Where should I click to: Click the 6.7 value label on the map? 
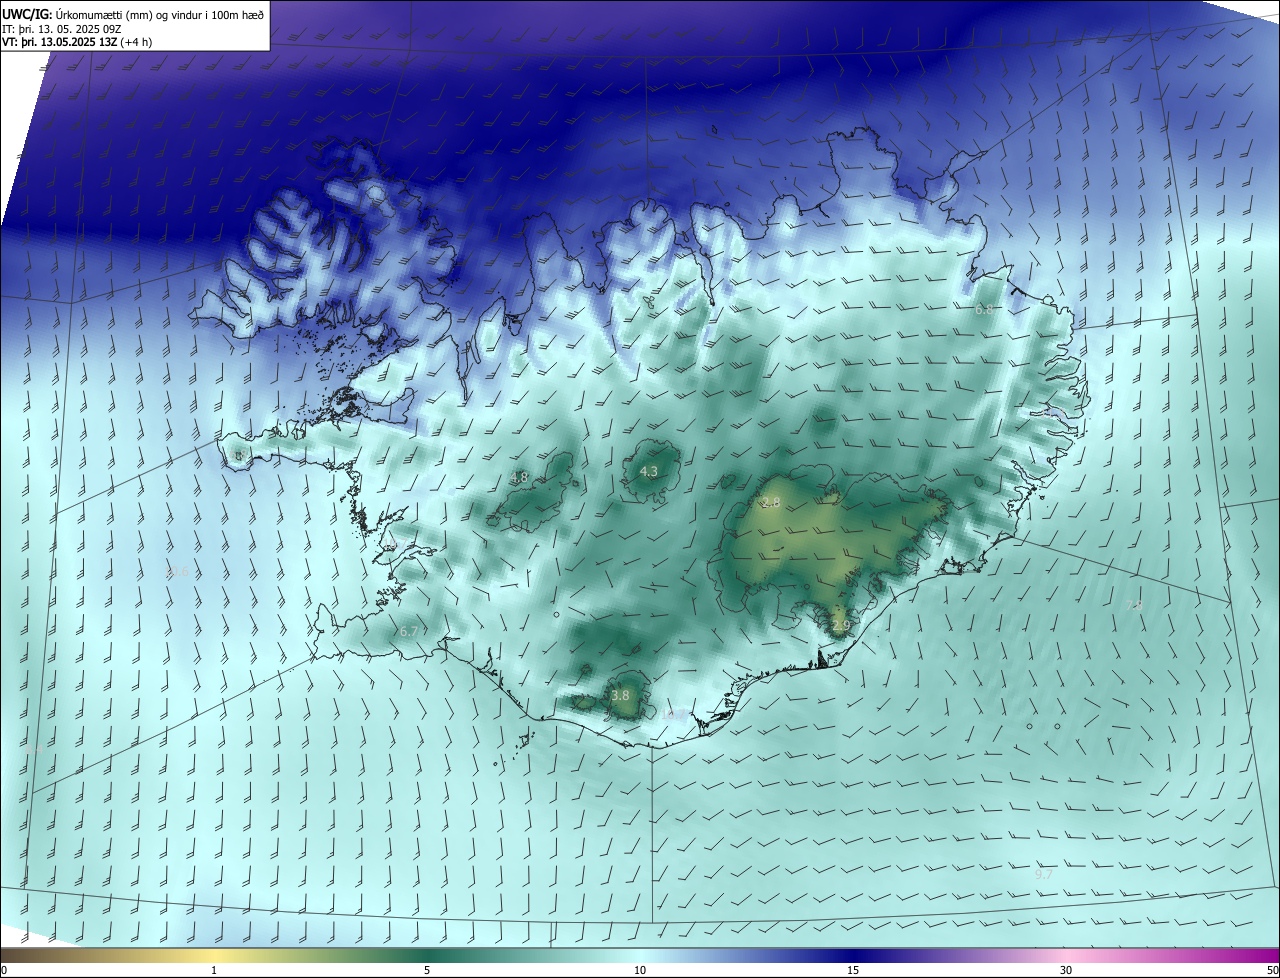[408, 632]
